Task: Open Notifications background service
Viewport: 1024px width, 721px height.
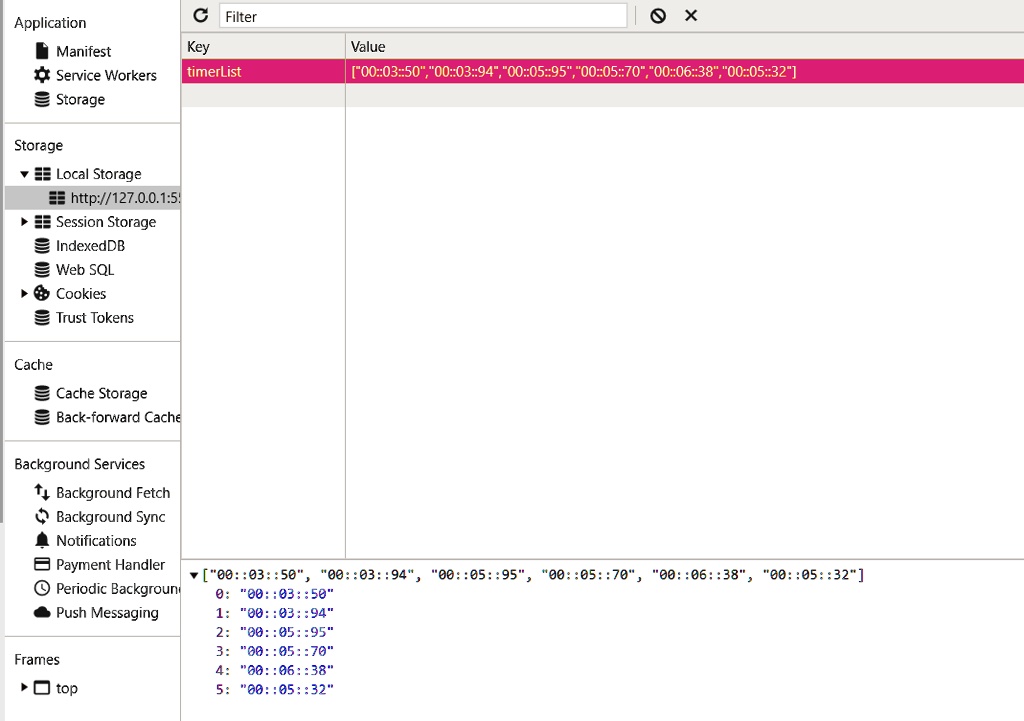Action: click(x=96, y=541)
